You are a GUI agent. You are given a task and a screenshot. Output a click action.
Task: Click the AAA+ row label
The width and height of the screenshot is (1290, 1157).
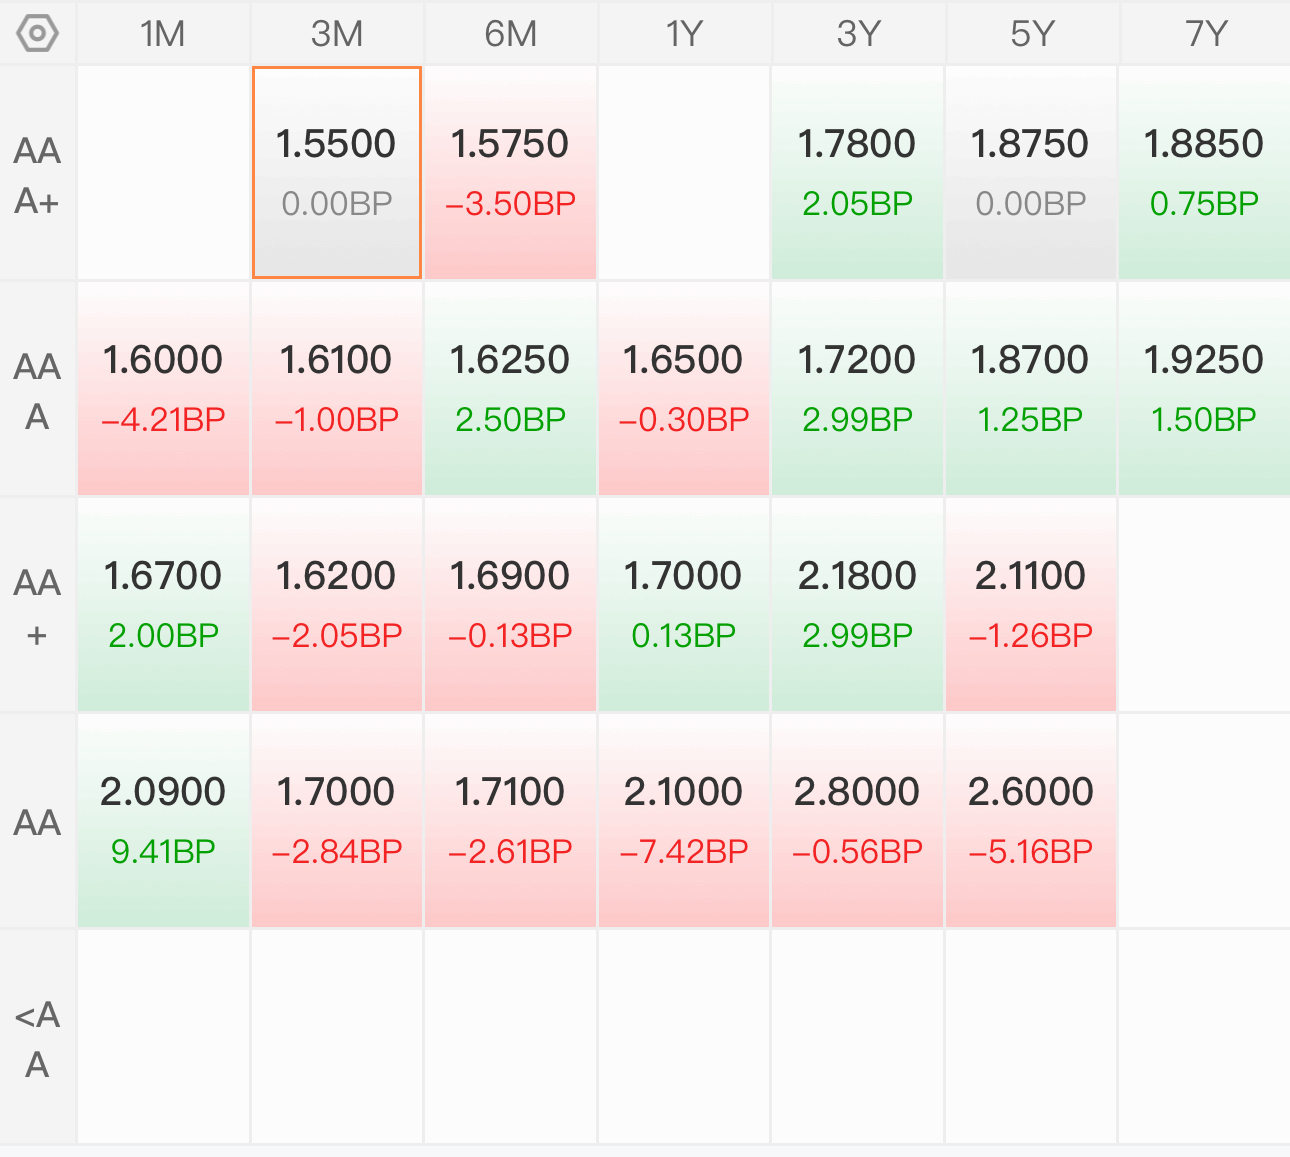(x=37, y=175)
